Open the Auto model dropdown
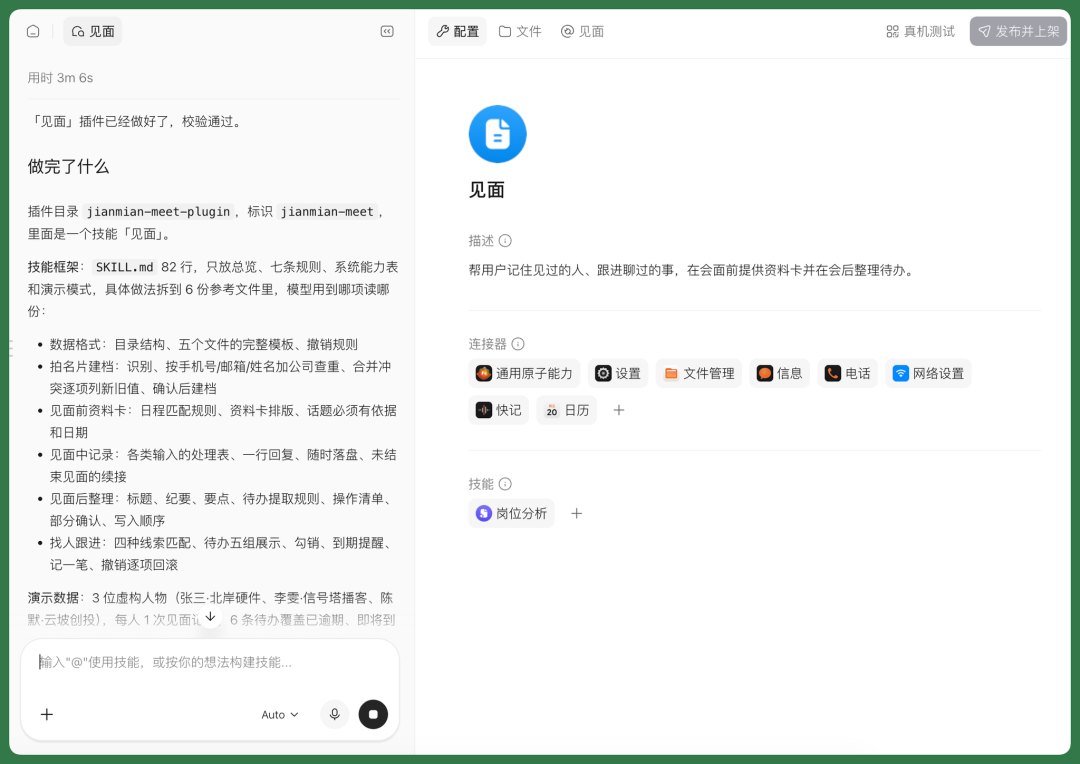 tap(280, 714)
